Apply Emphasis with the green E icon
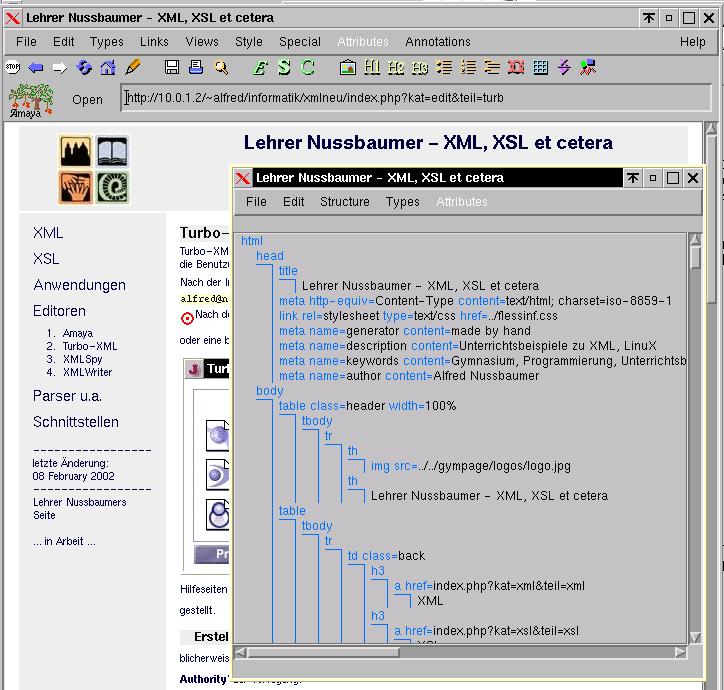Image resolution: width=724 pixels, height=690 pixels. (260, 68)
